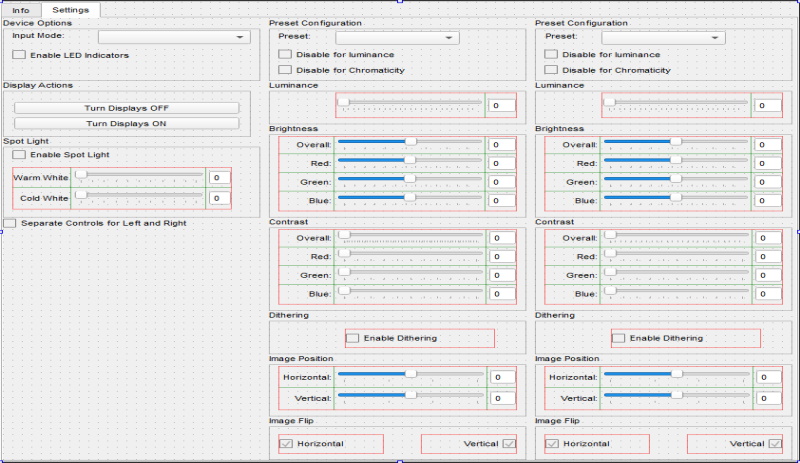
Task: Click Image Position Vertical slider, middle column
Action: click(x=411, y=397)
